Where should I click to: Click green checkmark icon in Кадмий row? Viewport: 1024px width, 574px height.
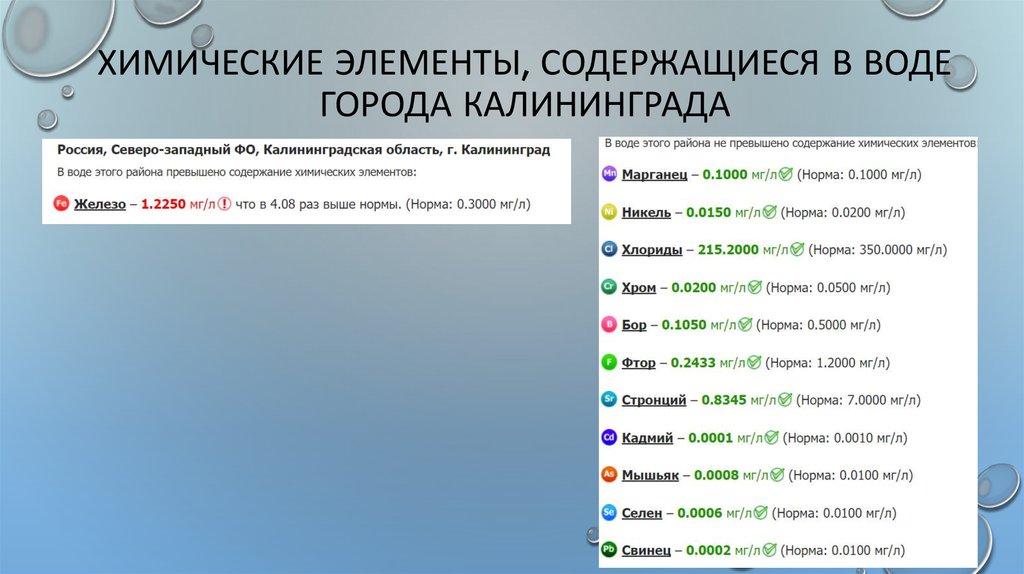point(771,437)
